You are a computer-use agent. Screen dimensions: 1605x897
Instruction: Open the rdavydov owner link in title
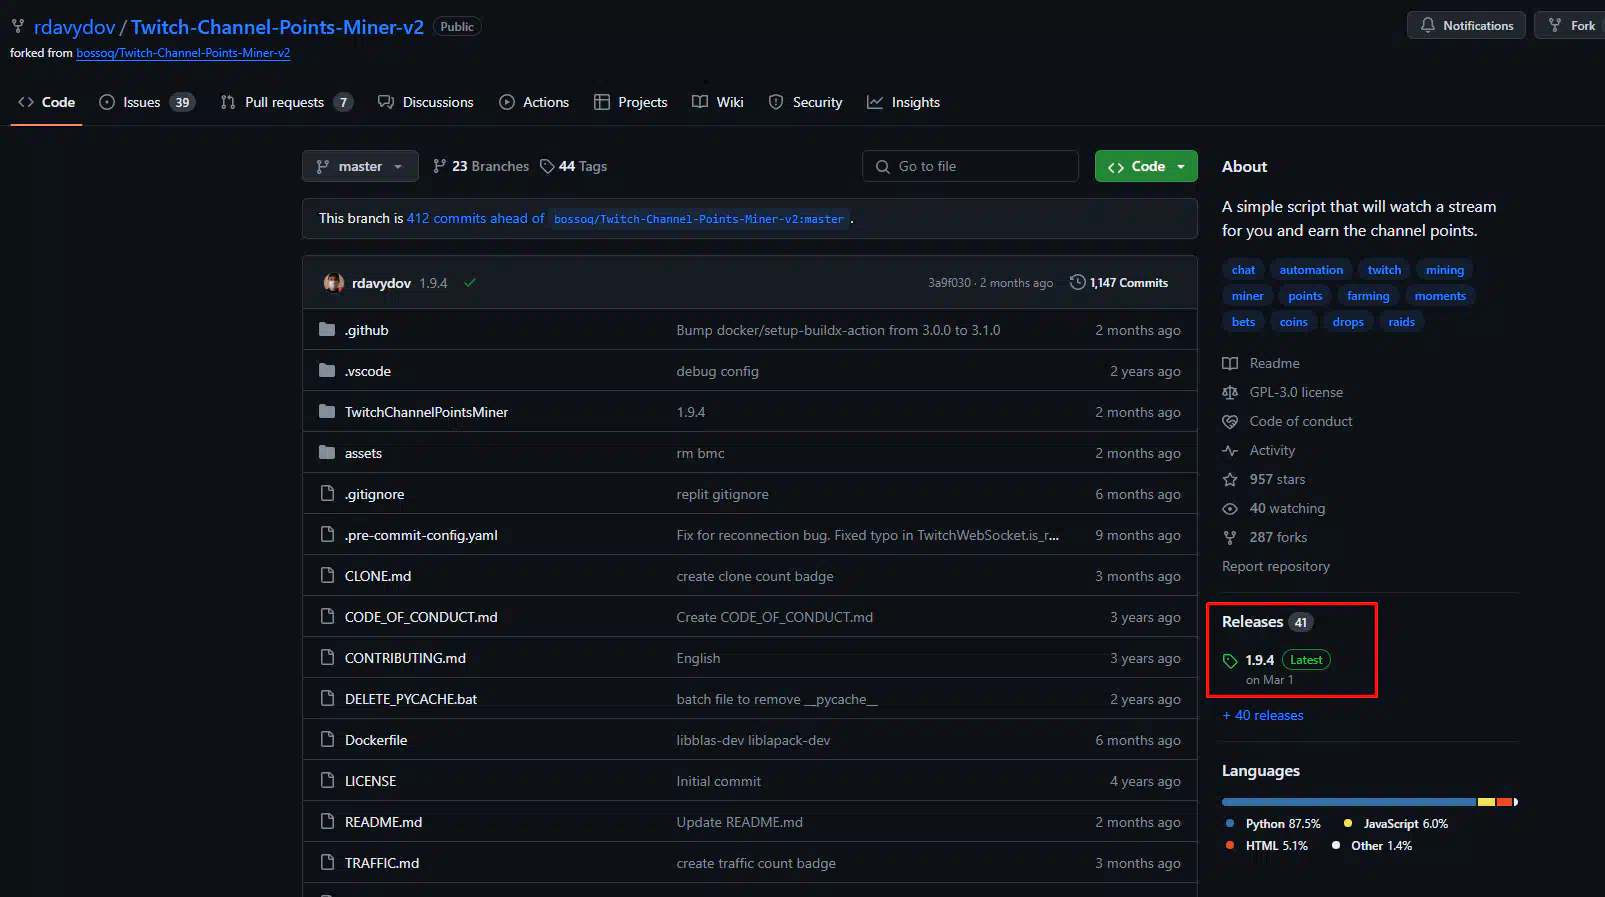75,27
